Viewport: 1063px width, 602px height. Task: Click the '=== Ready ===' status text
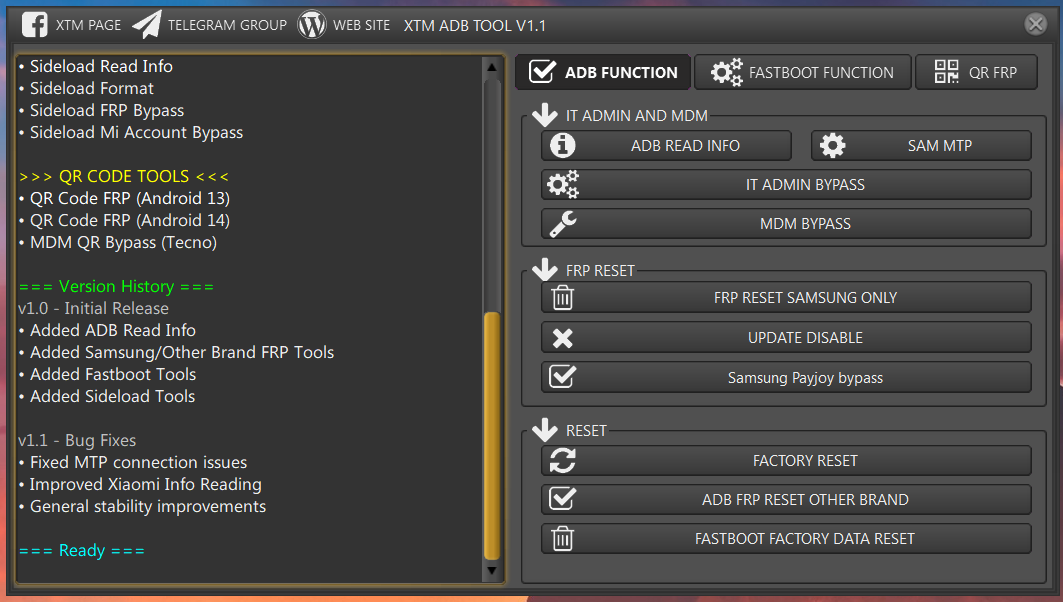click(x=81, y=550)
